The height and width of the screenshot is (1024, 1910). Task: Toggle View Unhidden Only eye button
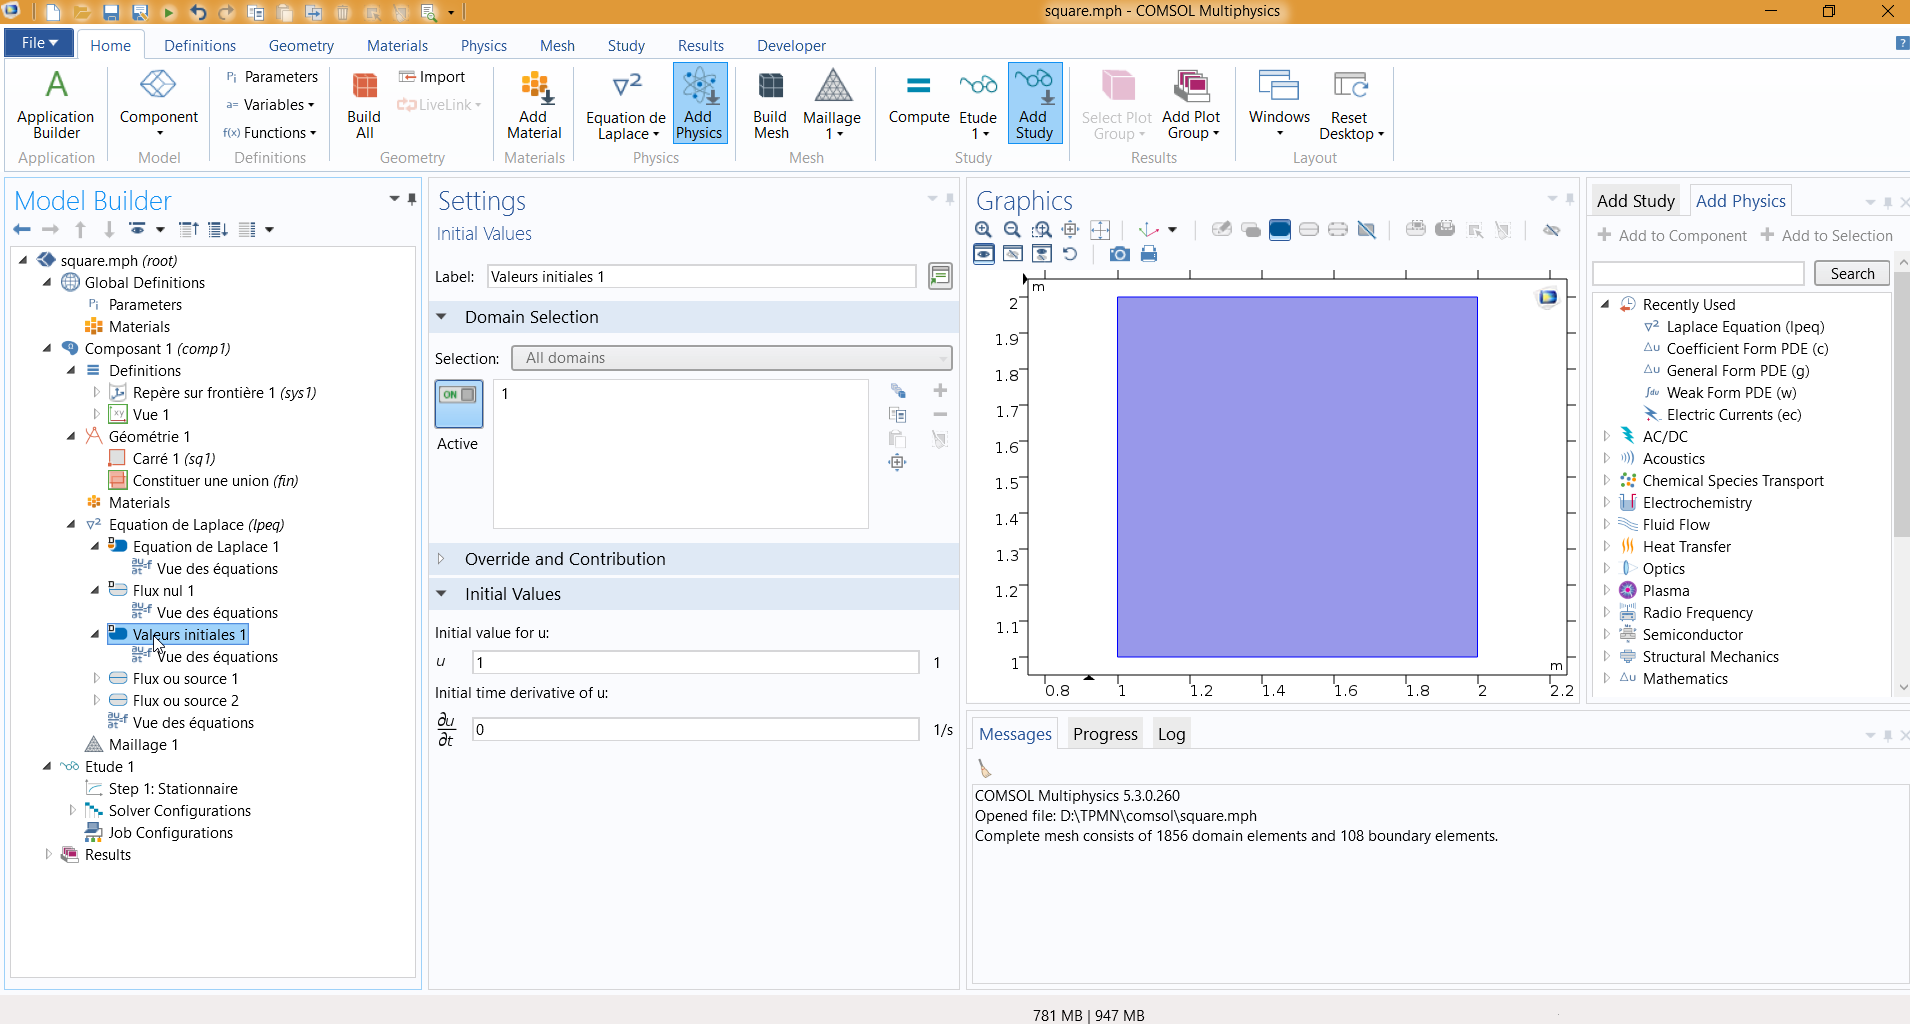pos(984,254)
